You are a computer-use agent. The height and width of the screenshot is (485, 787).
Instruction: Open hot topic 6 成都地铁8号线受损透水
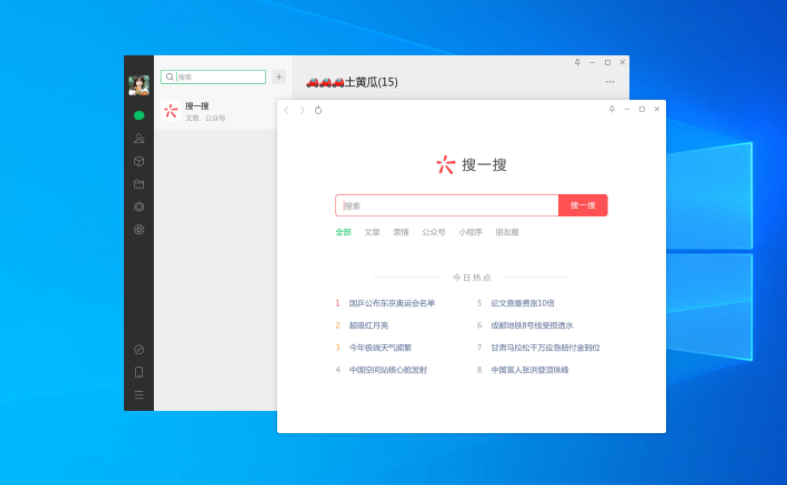coord(532,325)
